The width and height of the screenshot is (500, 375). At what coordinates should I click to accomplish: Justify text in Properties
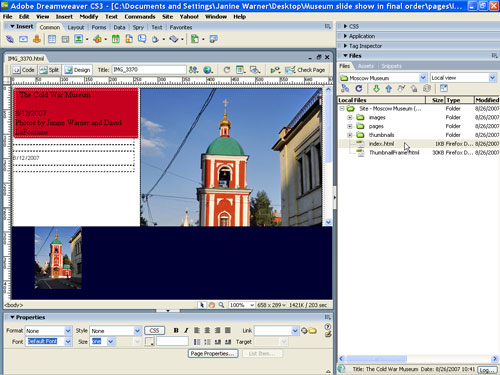pos(228,330)
